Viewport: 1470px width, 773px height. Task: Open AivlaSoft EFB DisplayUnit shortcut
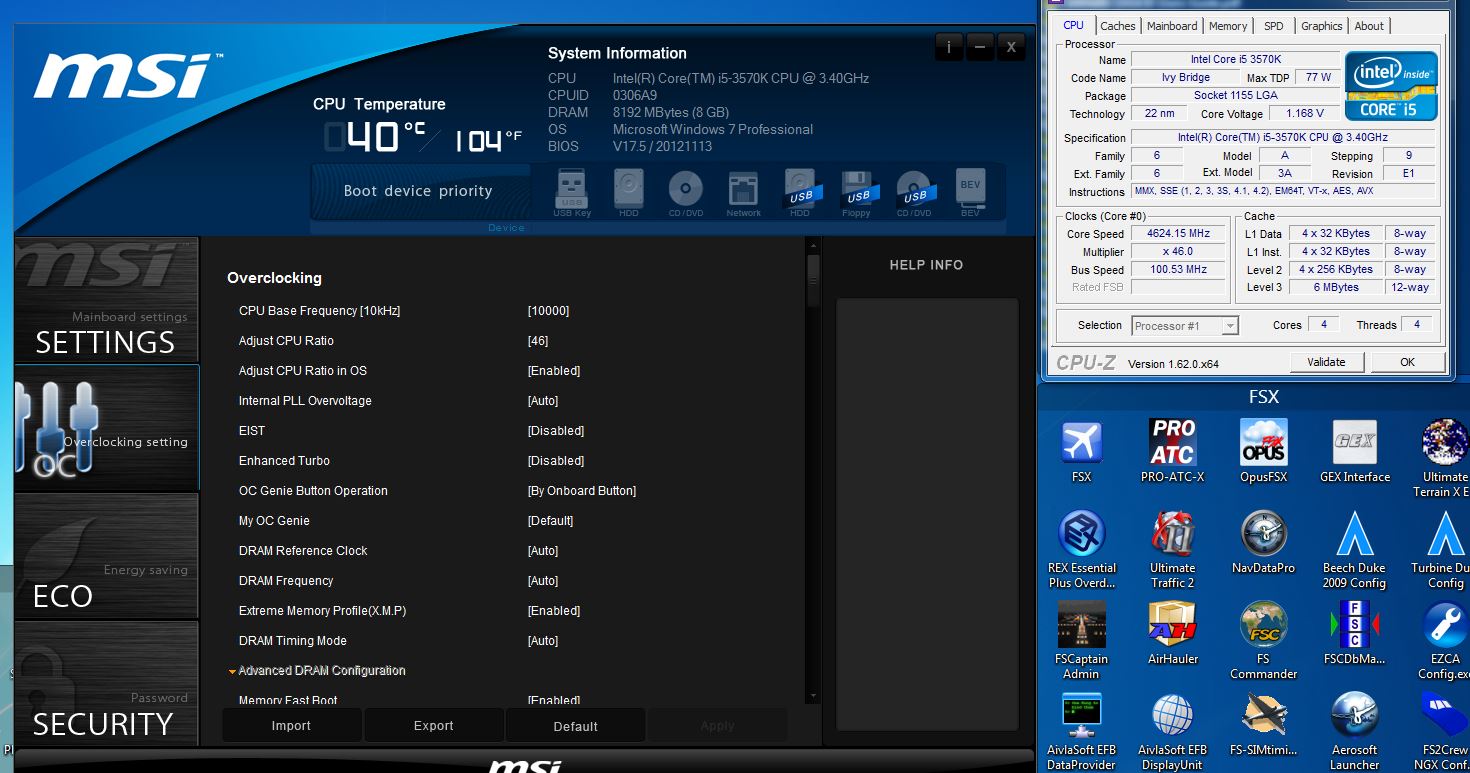coord(1172,732)
